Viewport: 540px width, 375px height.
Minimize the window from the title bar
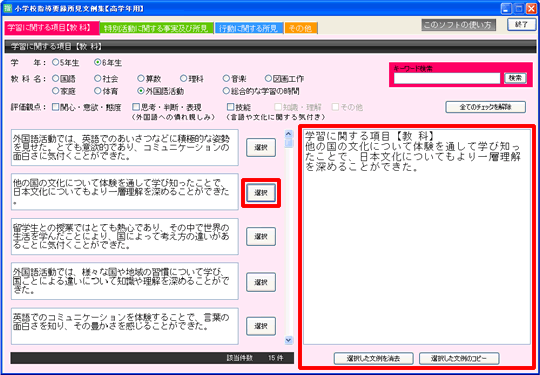[x=506, y=9]
